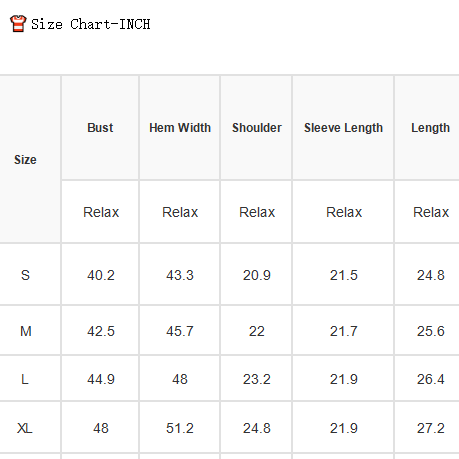Viewport: 459px width, 459px height.
Task: Select the S size row label
Action: coord(25,275)
